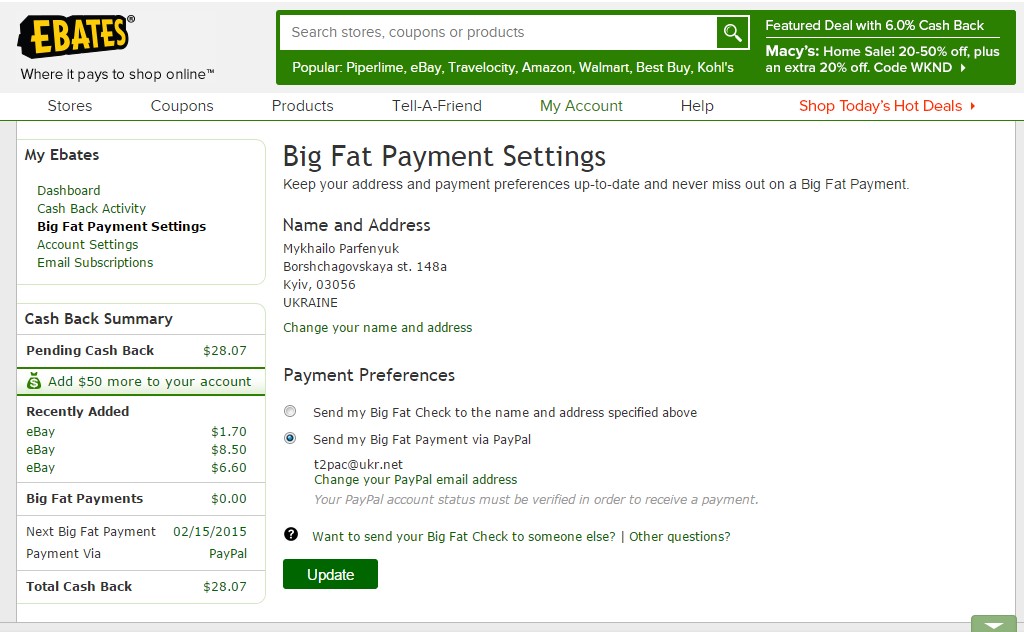Click Next Big Fat Payment date 02/15/2015
The height and width of the screenshot is (632, 1024).
point(210,531)
